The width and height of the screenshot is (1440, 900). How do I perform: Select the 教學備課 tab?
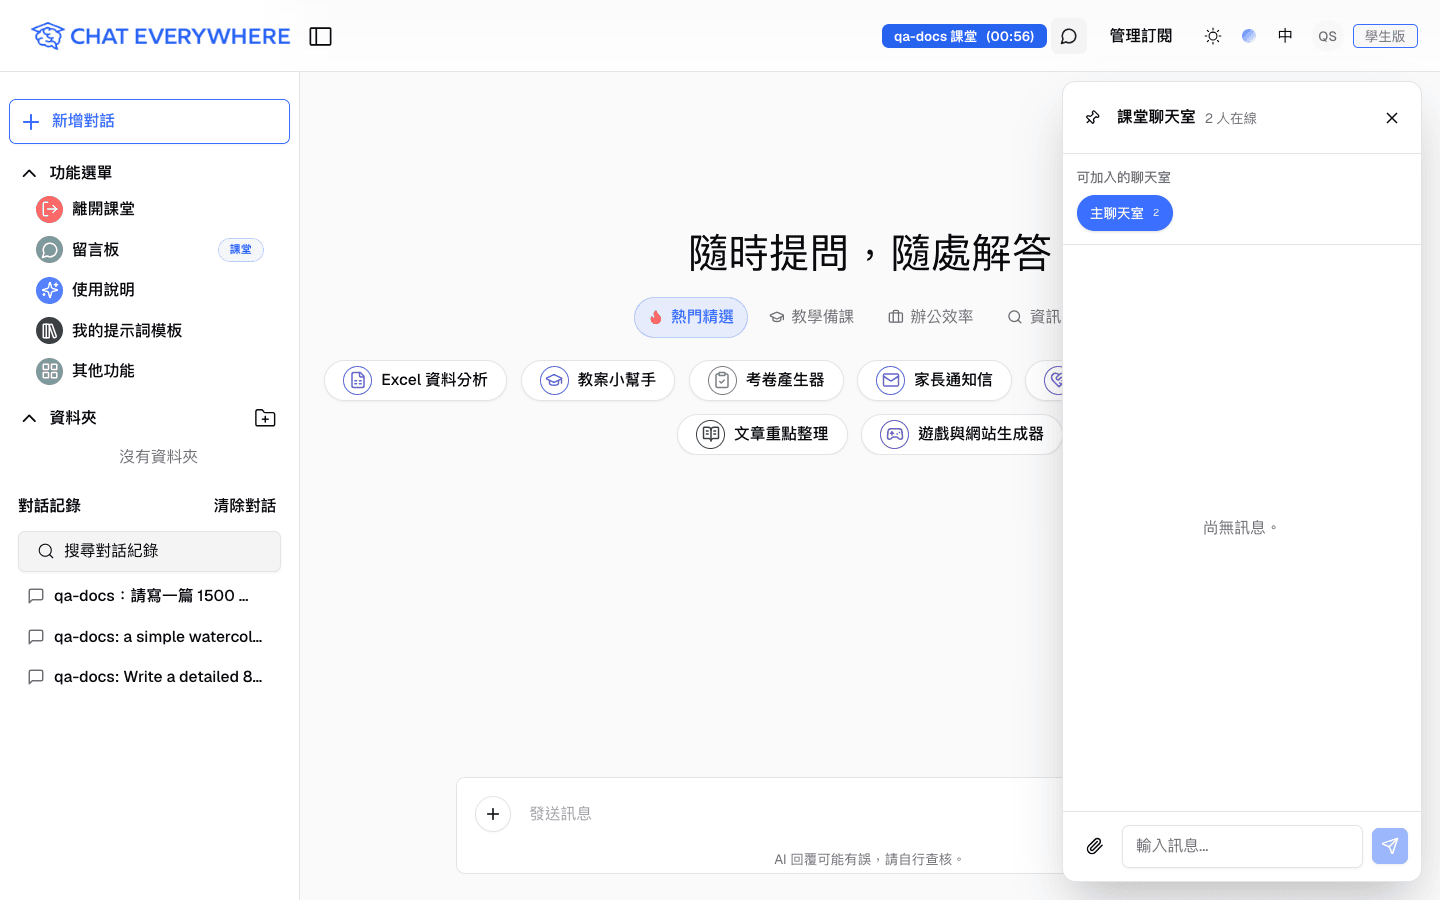tap(811, 317)
